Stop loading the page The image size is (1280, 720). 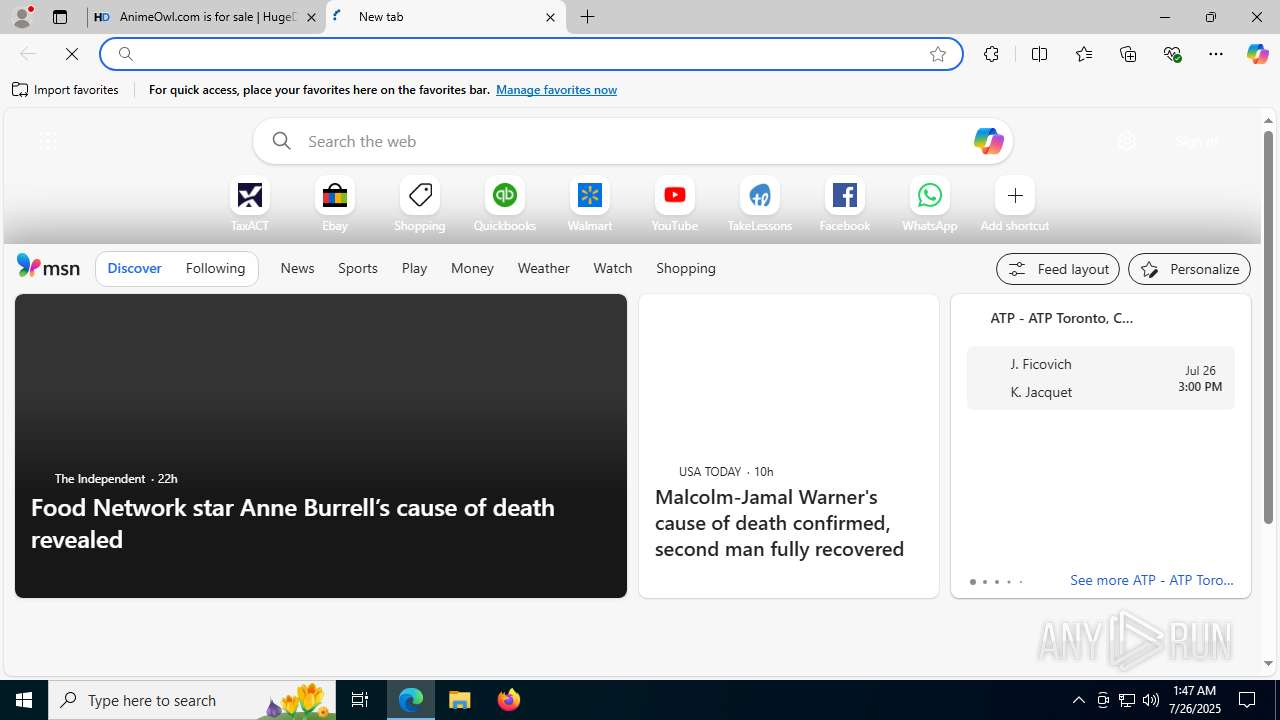click(72, 54)
